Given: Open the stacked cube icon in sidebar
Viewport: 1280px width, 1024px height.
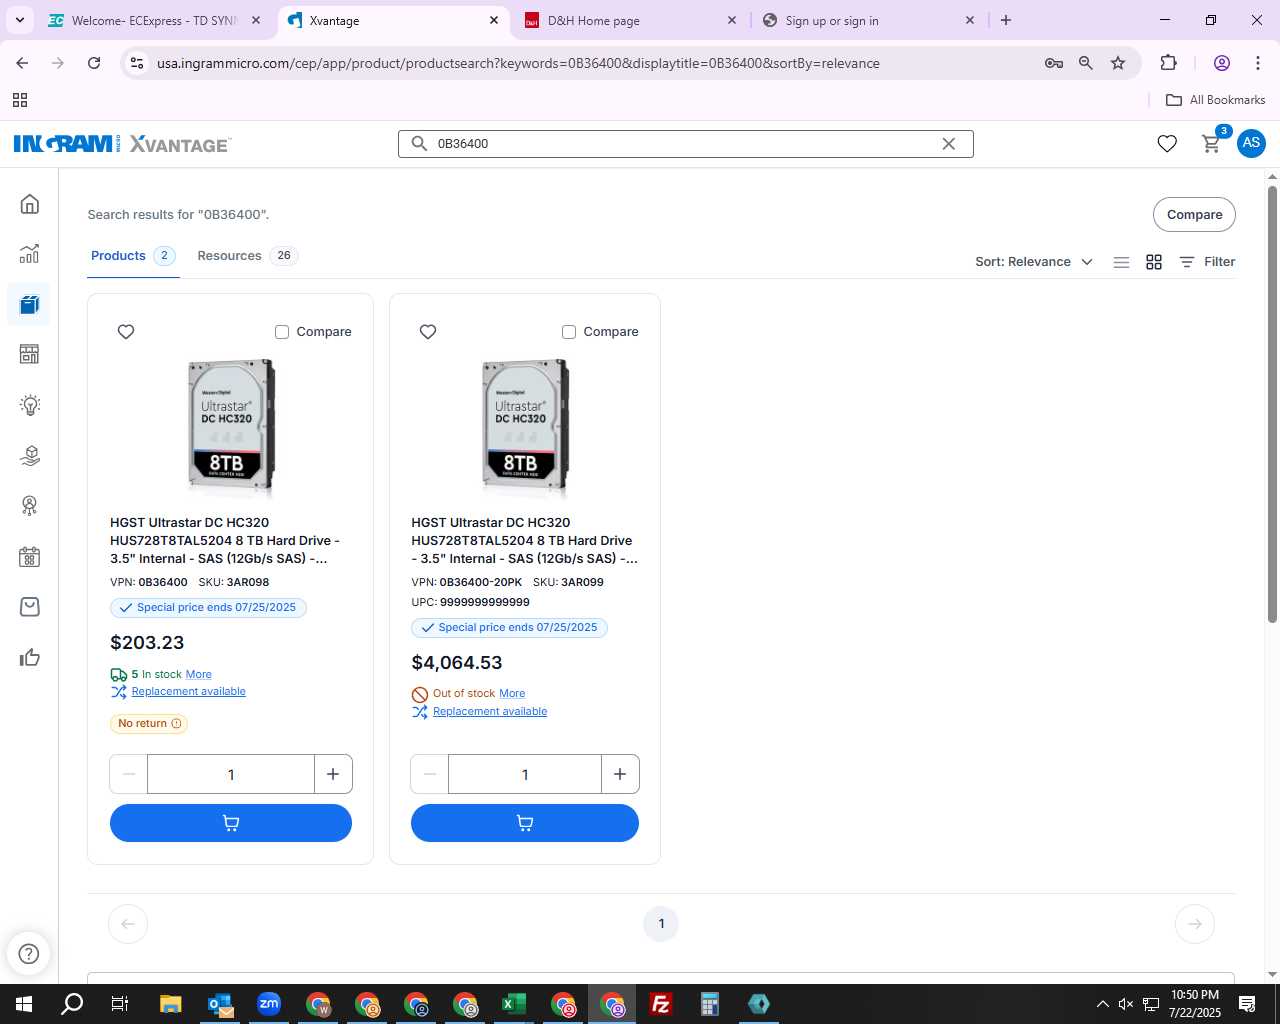Looking at the screenshot, I should (x=30, y=455).
